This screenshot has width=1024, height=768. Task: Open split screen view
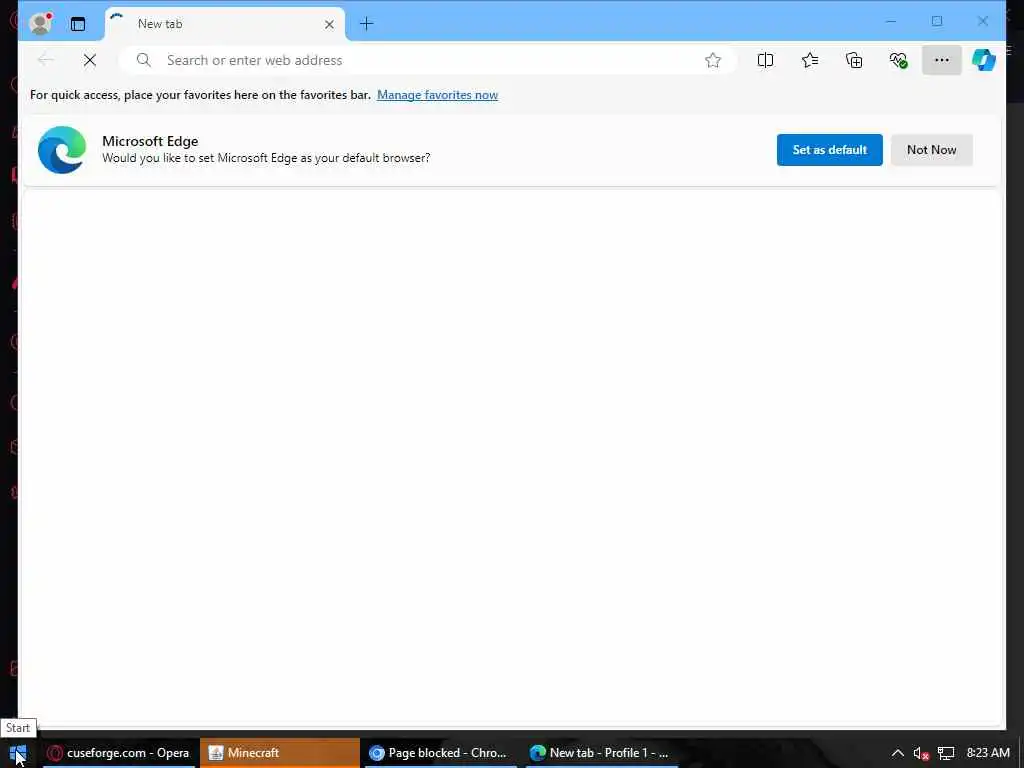(765, 60)
